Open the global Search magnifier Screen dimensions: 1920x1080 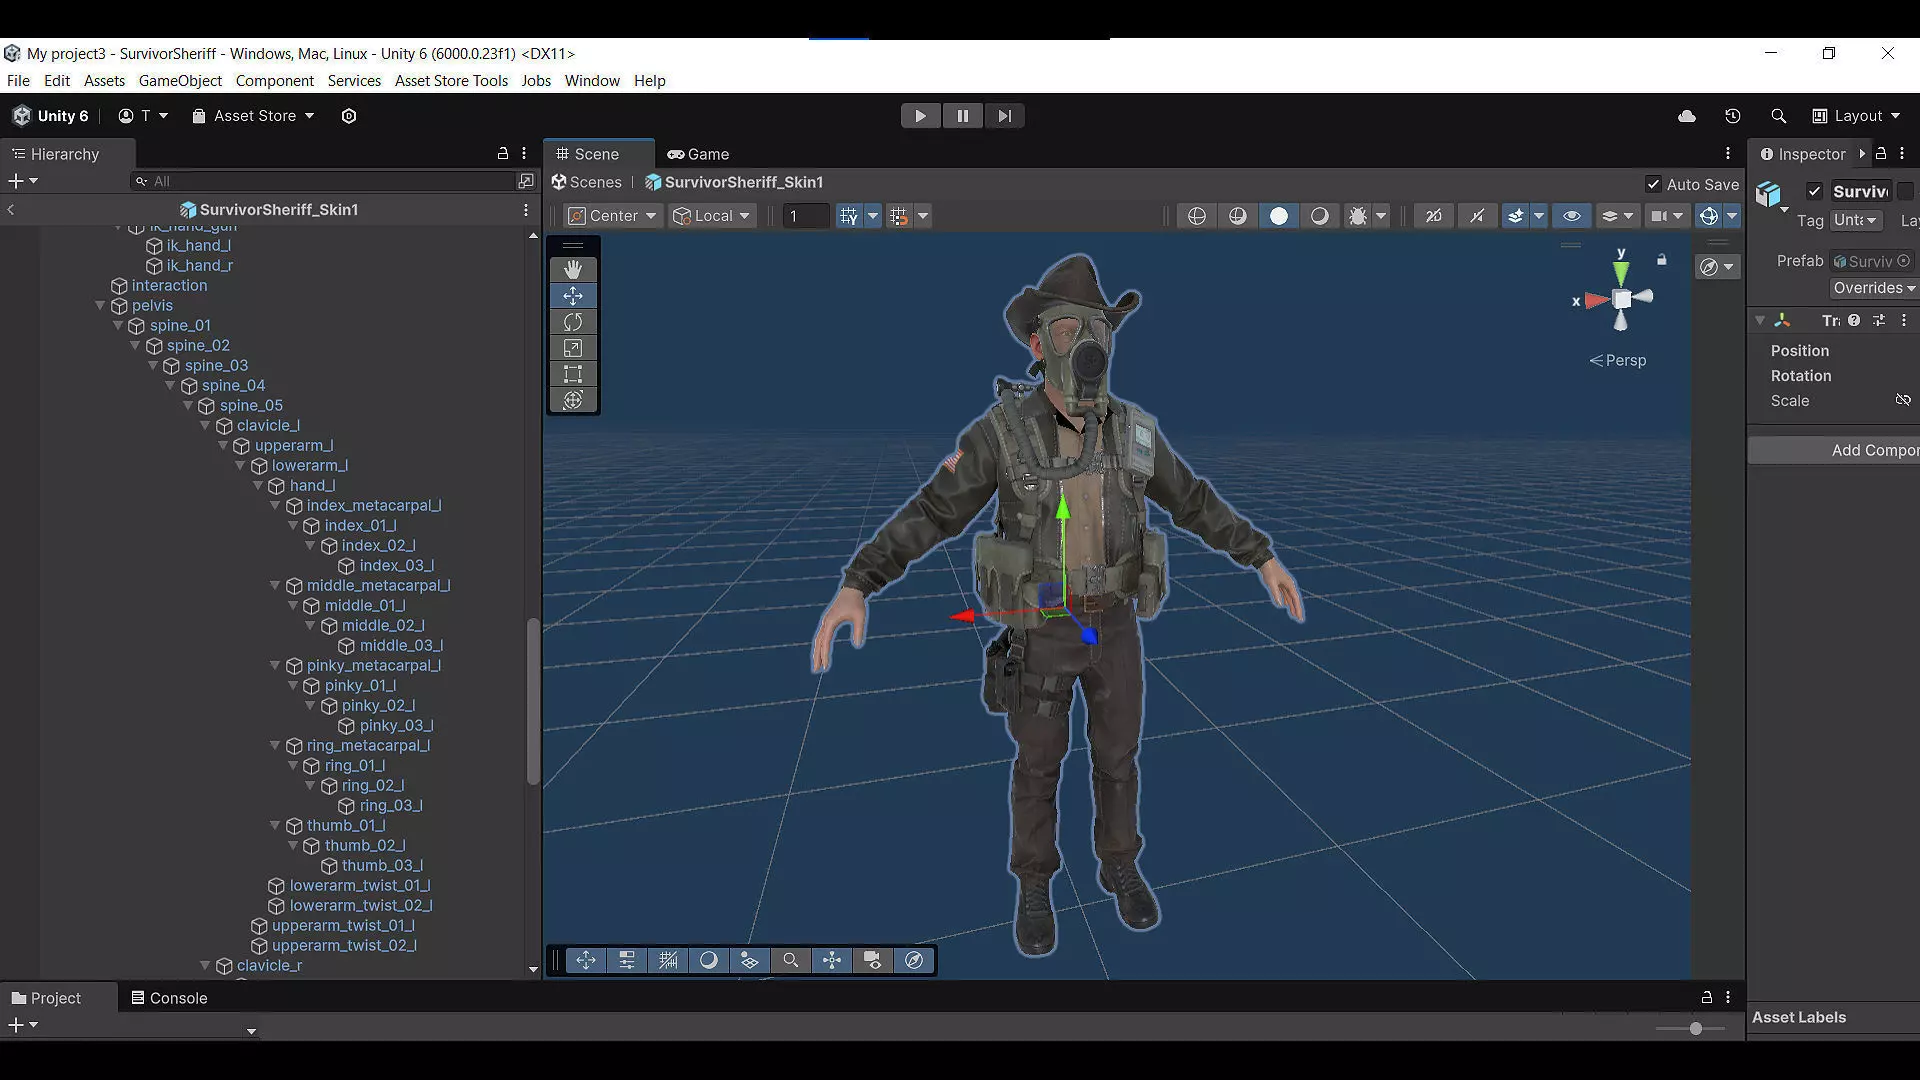pos(1778,116)
